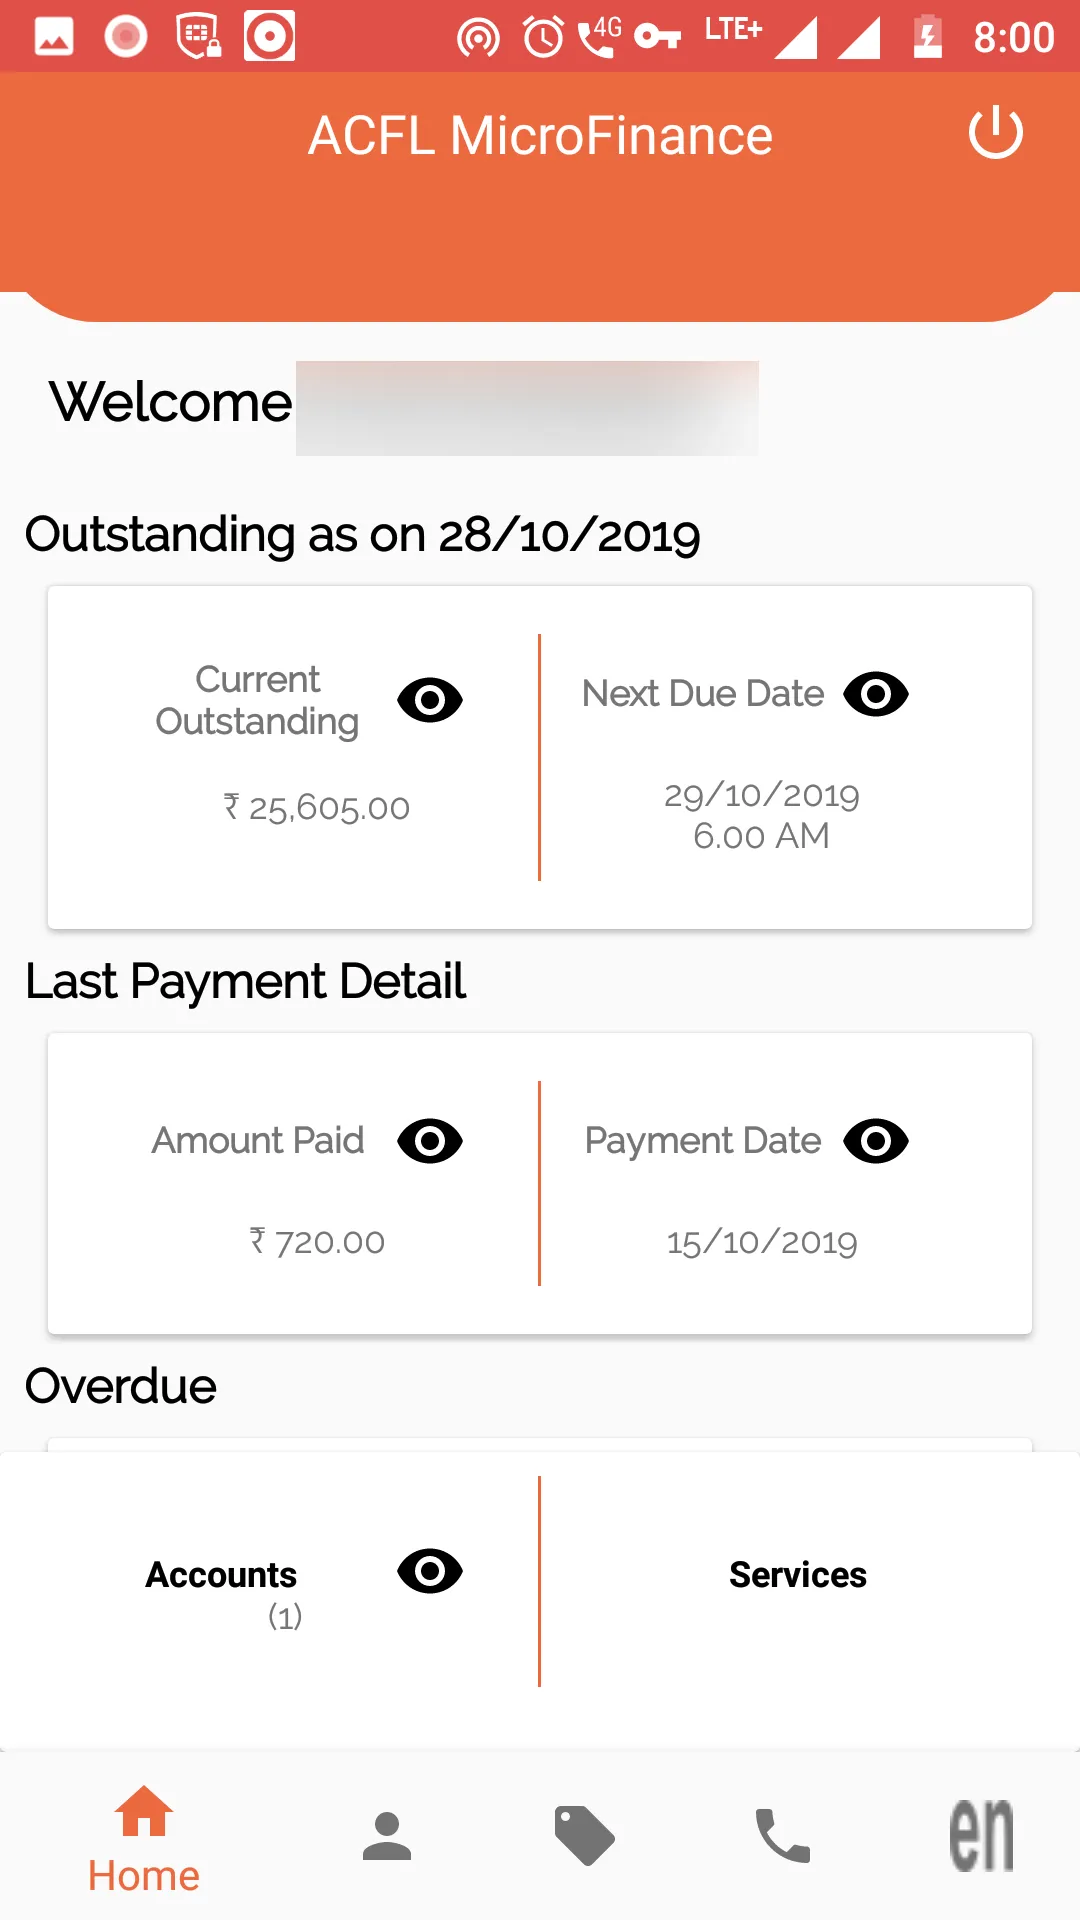Tap the ACFL MicroFinance title

click(x=540, y=136)
